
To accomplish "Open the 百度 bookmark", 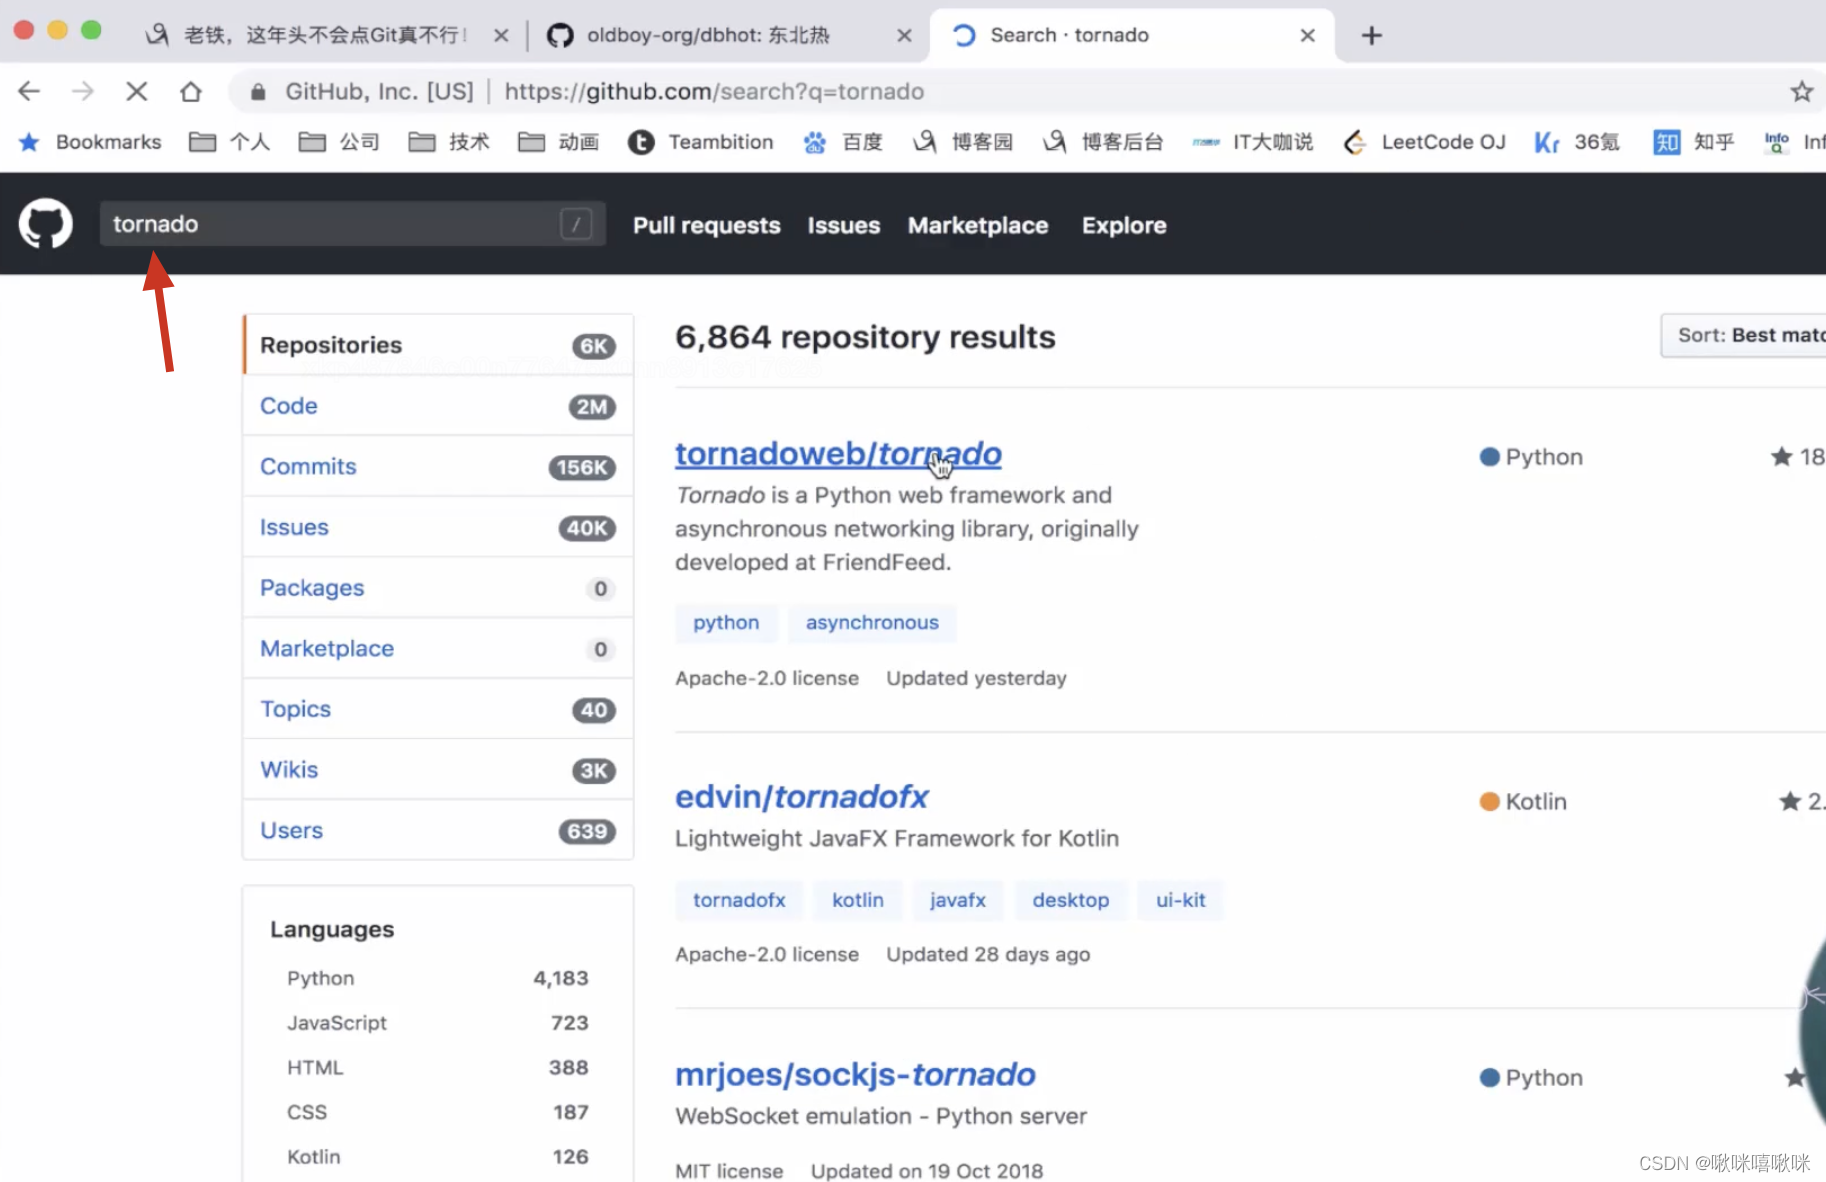I will coord(843,142).
